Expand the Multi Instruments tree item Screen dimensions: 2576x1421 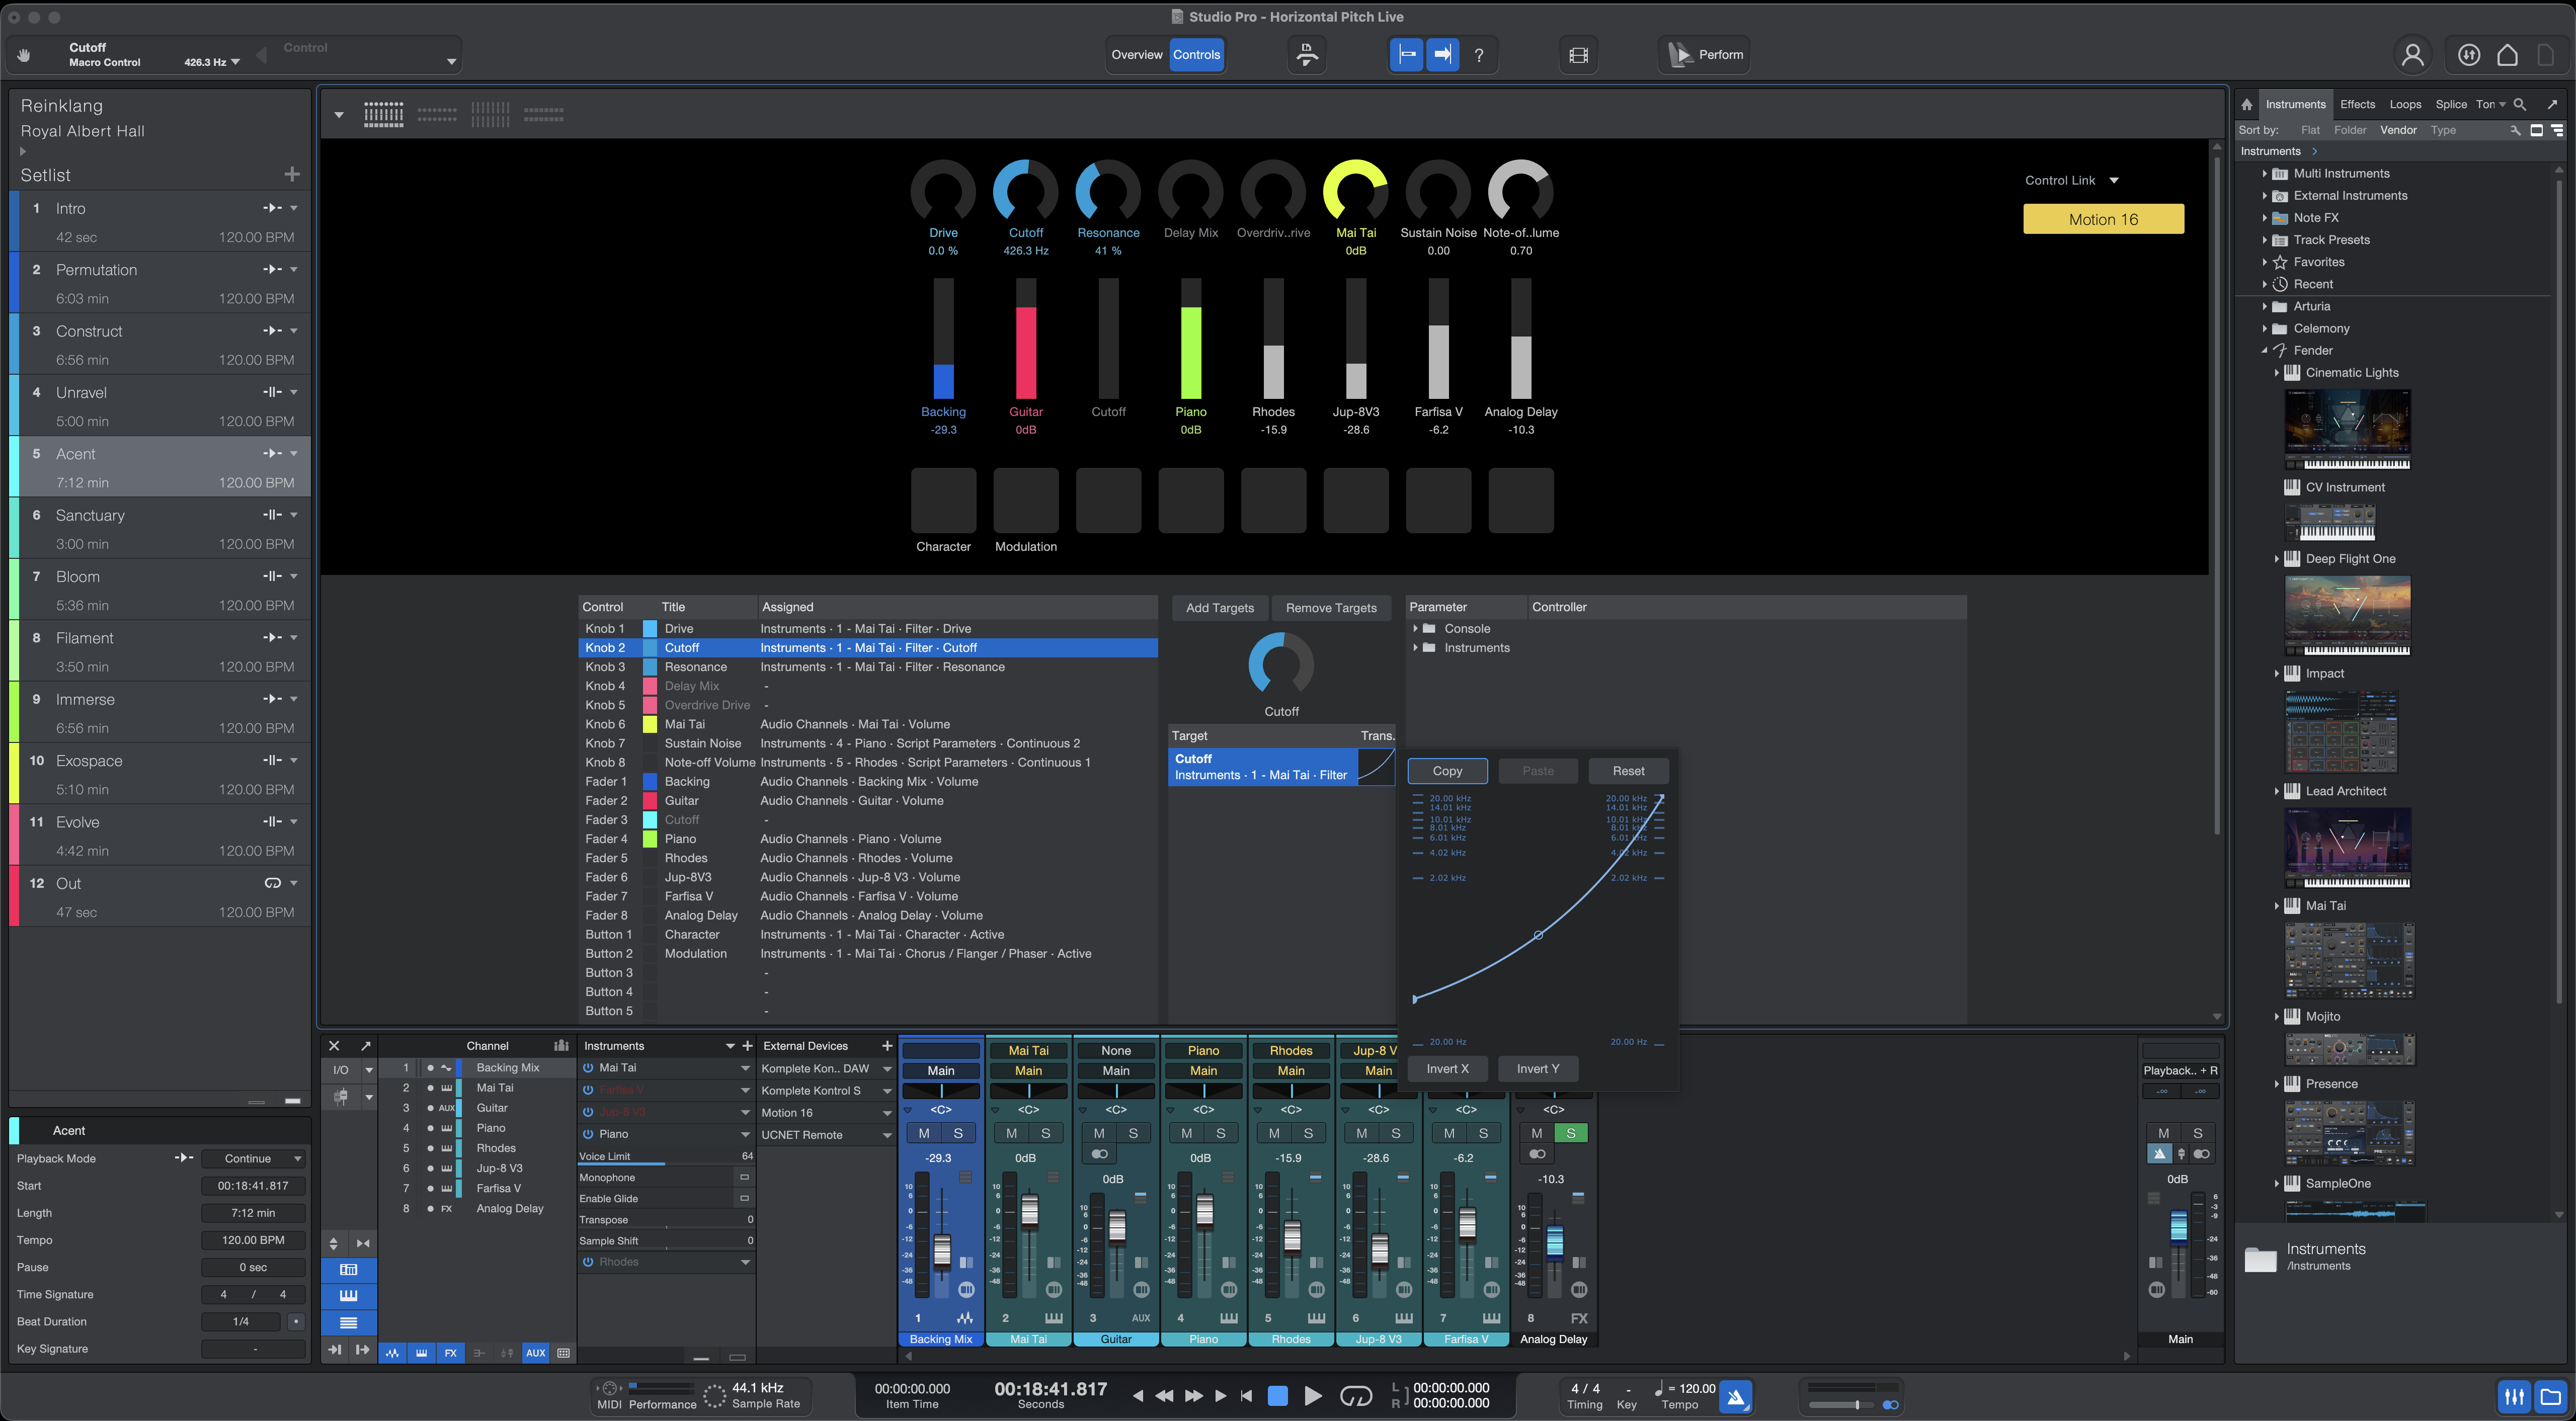pos(2265,174)
